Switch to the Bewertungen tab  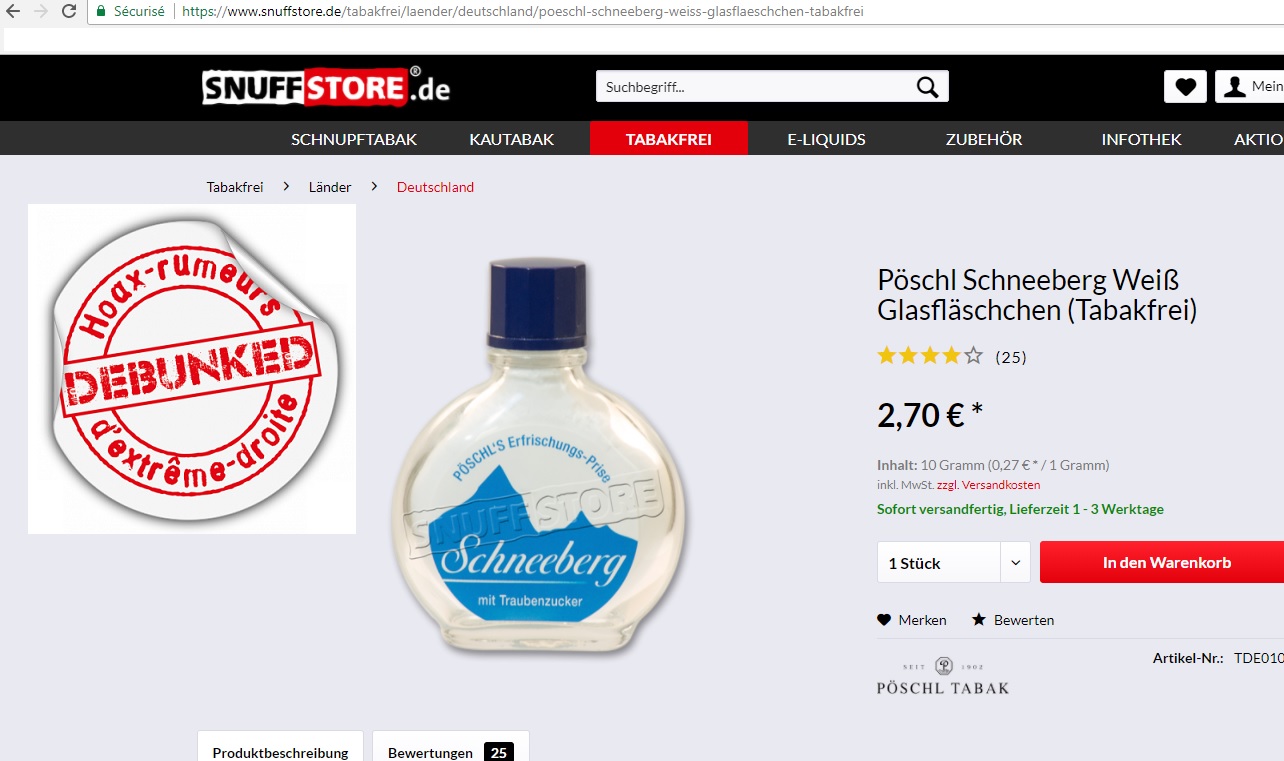451,746
